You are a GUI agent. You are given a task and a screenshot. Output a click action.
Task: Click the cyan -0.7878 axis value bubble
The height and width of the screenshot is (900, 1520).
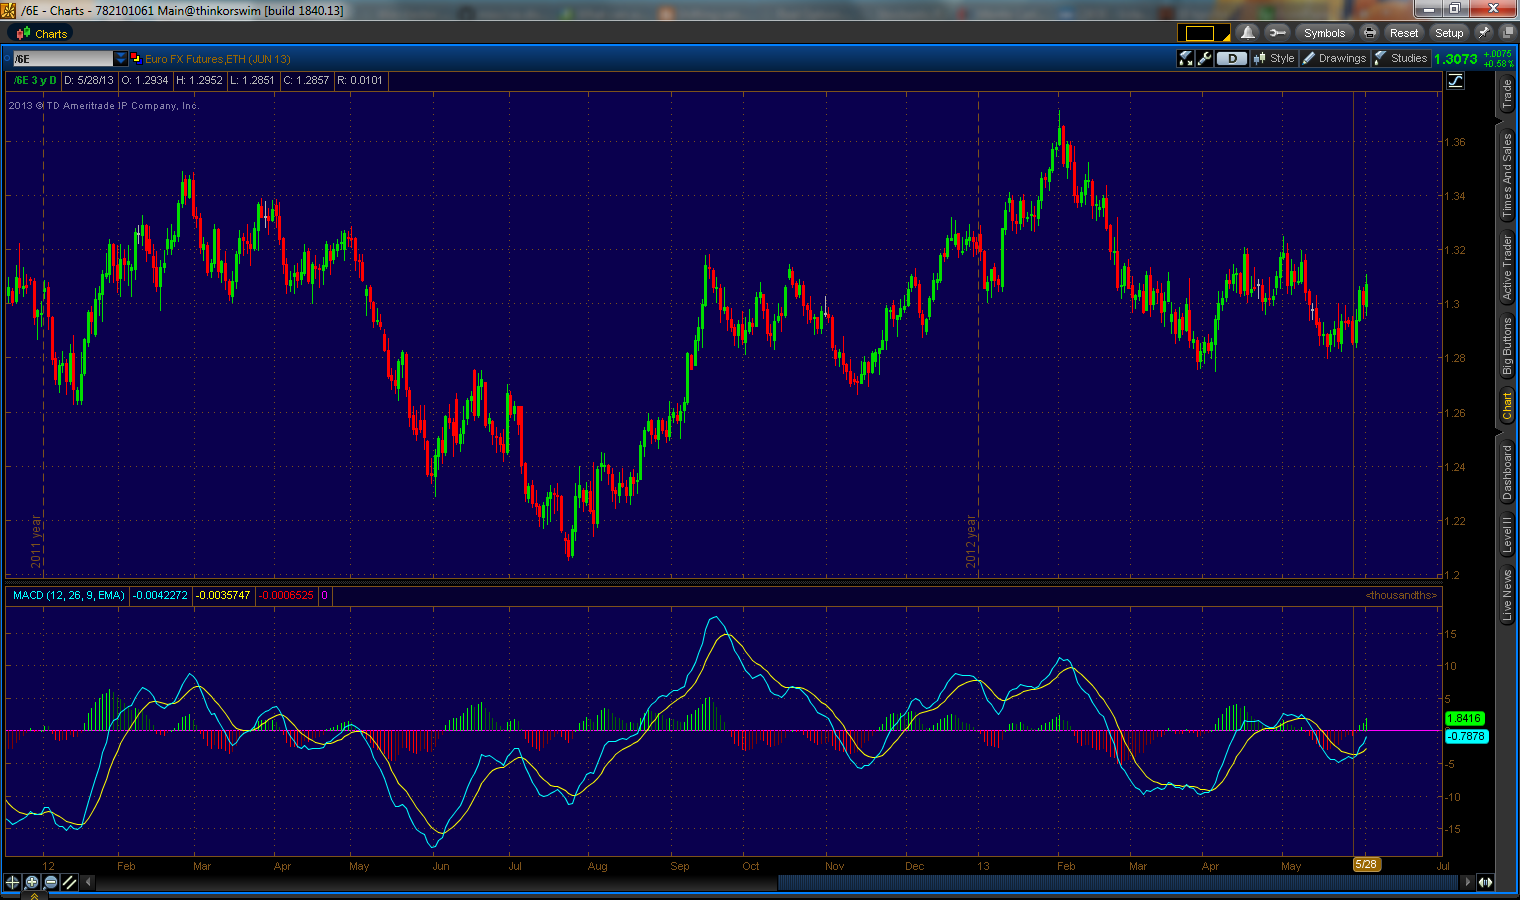(1466, 736)
